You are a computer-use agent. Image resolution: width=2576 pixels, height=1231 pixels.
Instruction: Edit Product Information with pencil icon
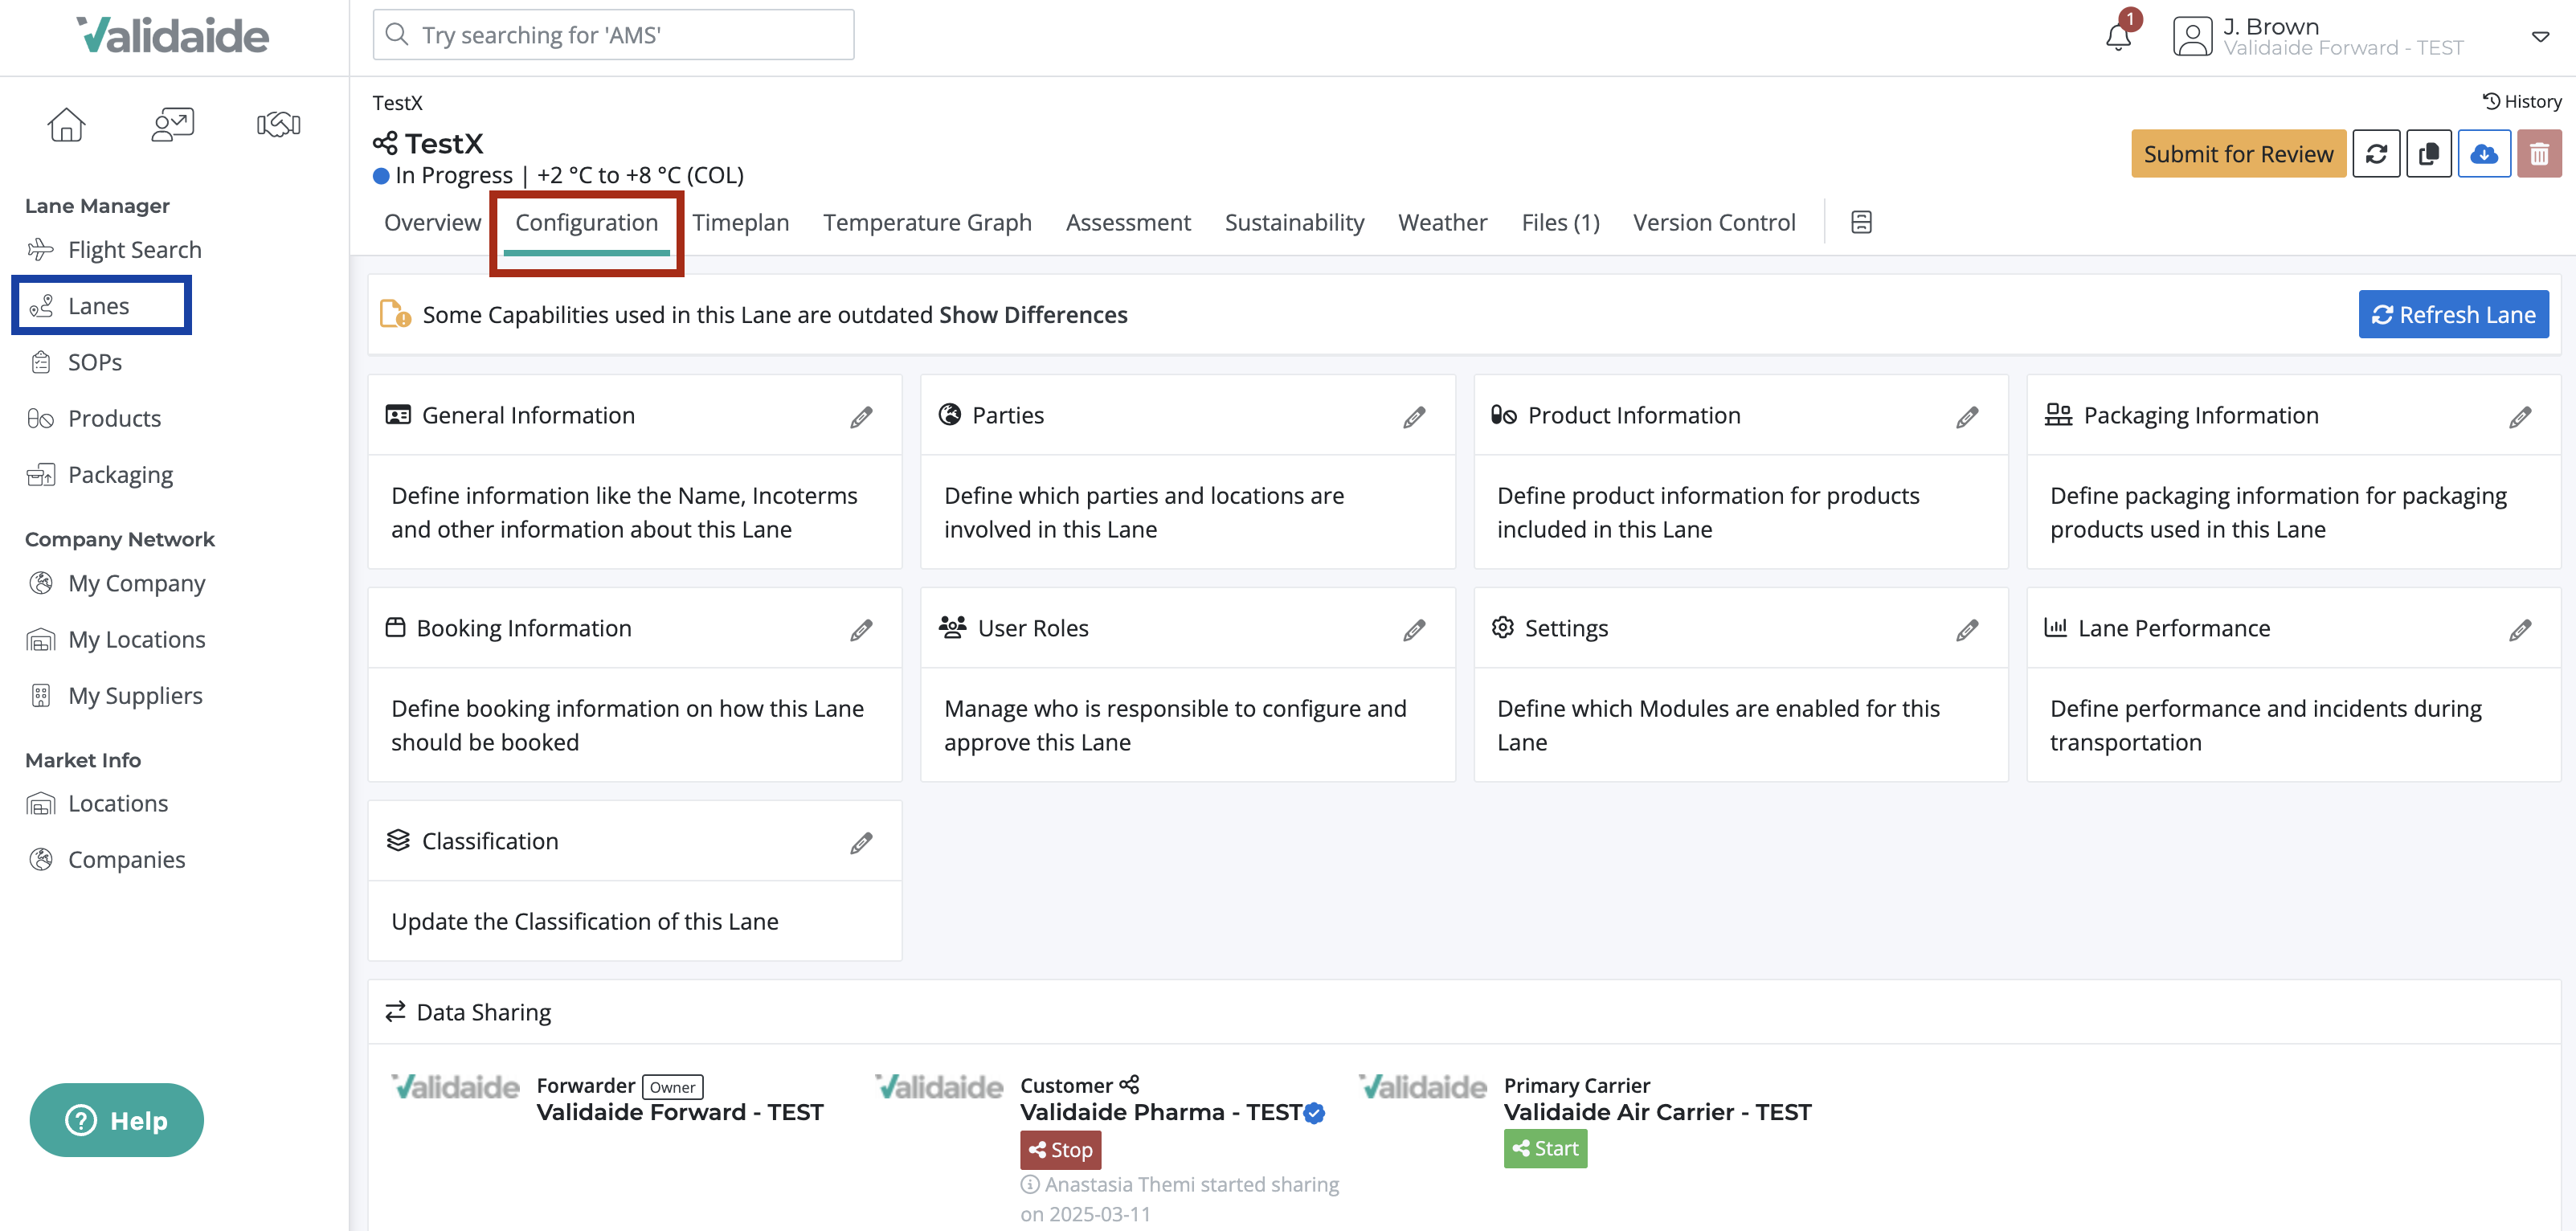tap(1967, 417)
